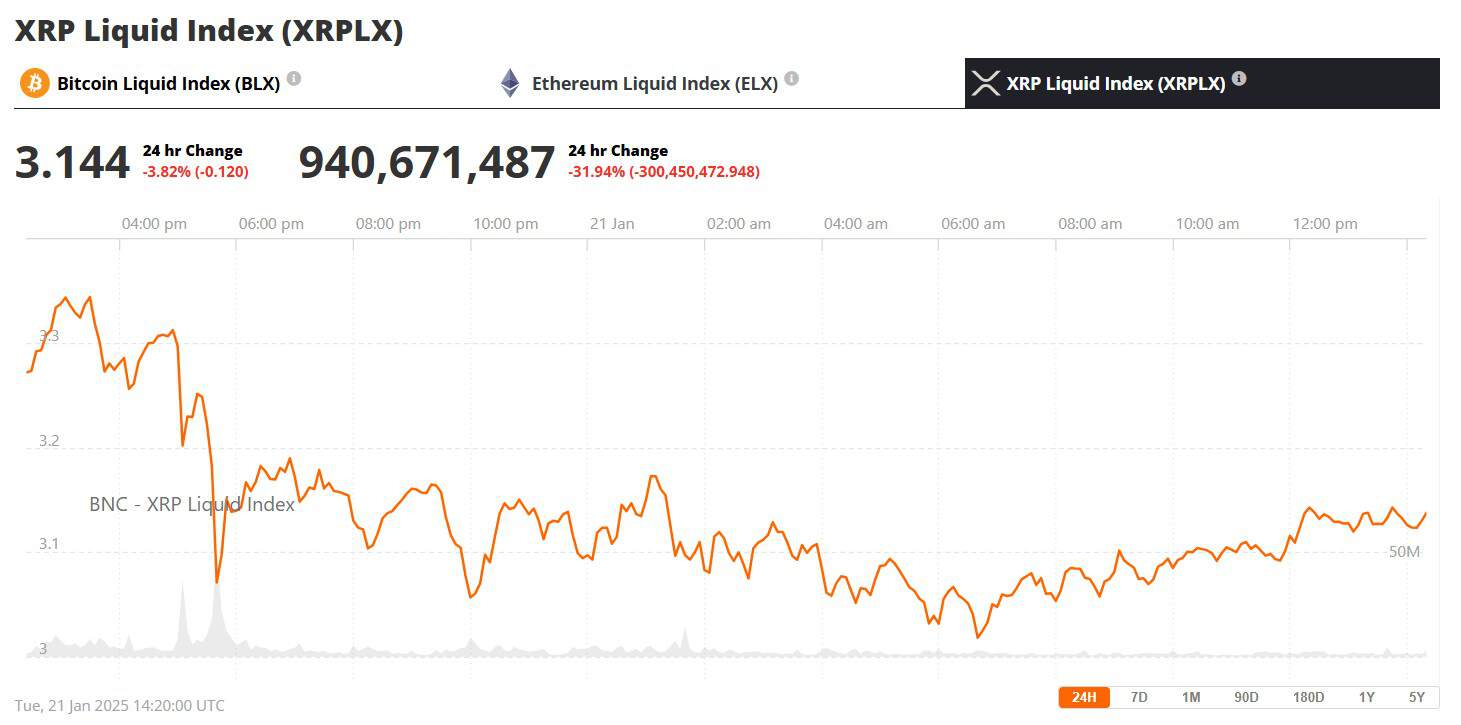Click the 21 Jan date axis label

coord(612,224)
